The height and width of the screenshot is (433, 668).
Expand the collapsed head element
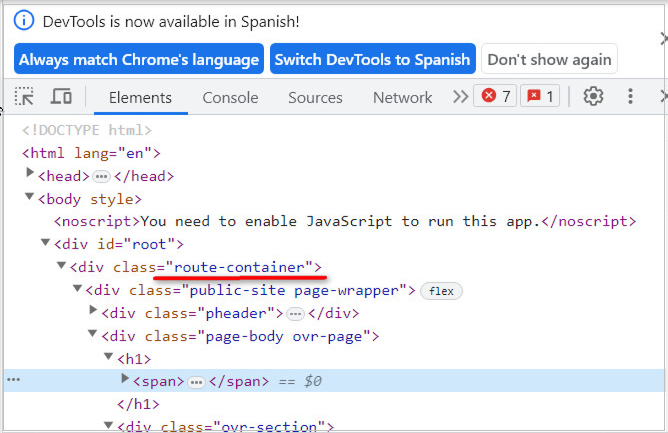click(29, 175)
